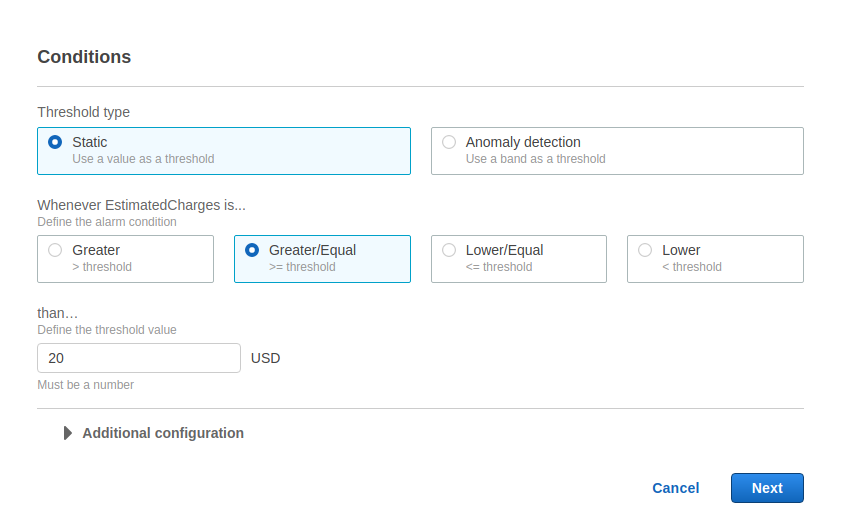Choose the Lower than threshold option
Image resolution: width=851 pixels, height=523 pixels.
point(645,250)
